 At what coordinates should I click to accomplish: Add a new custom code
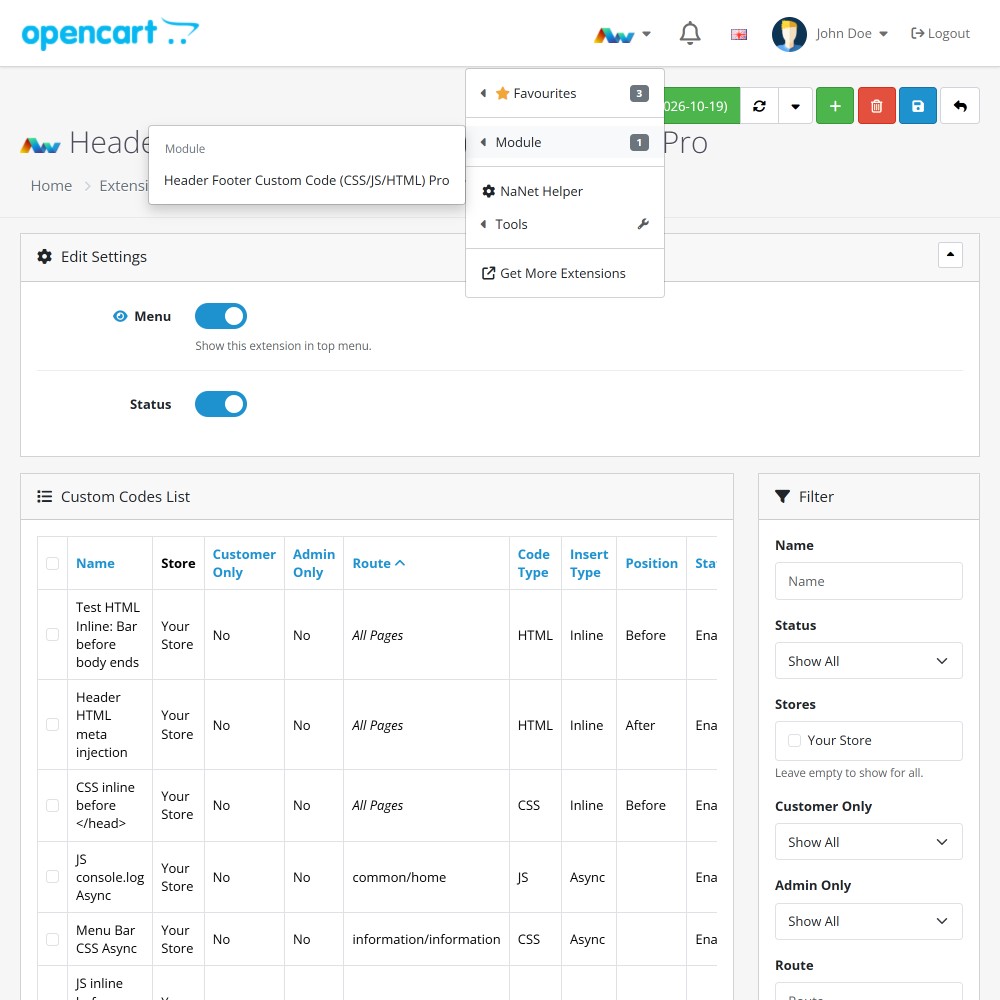click(x=835, y=106)
